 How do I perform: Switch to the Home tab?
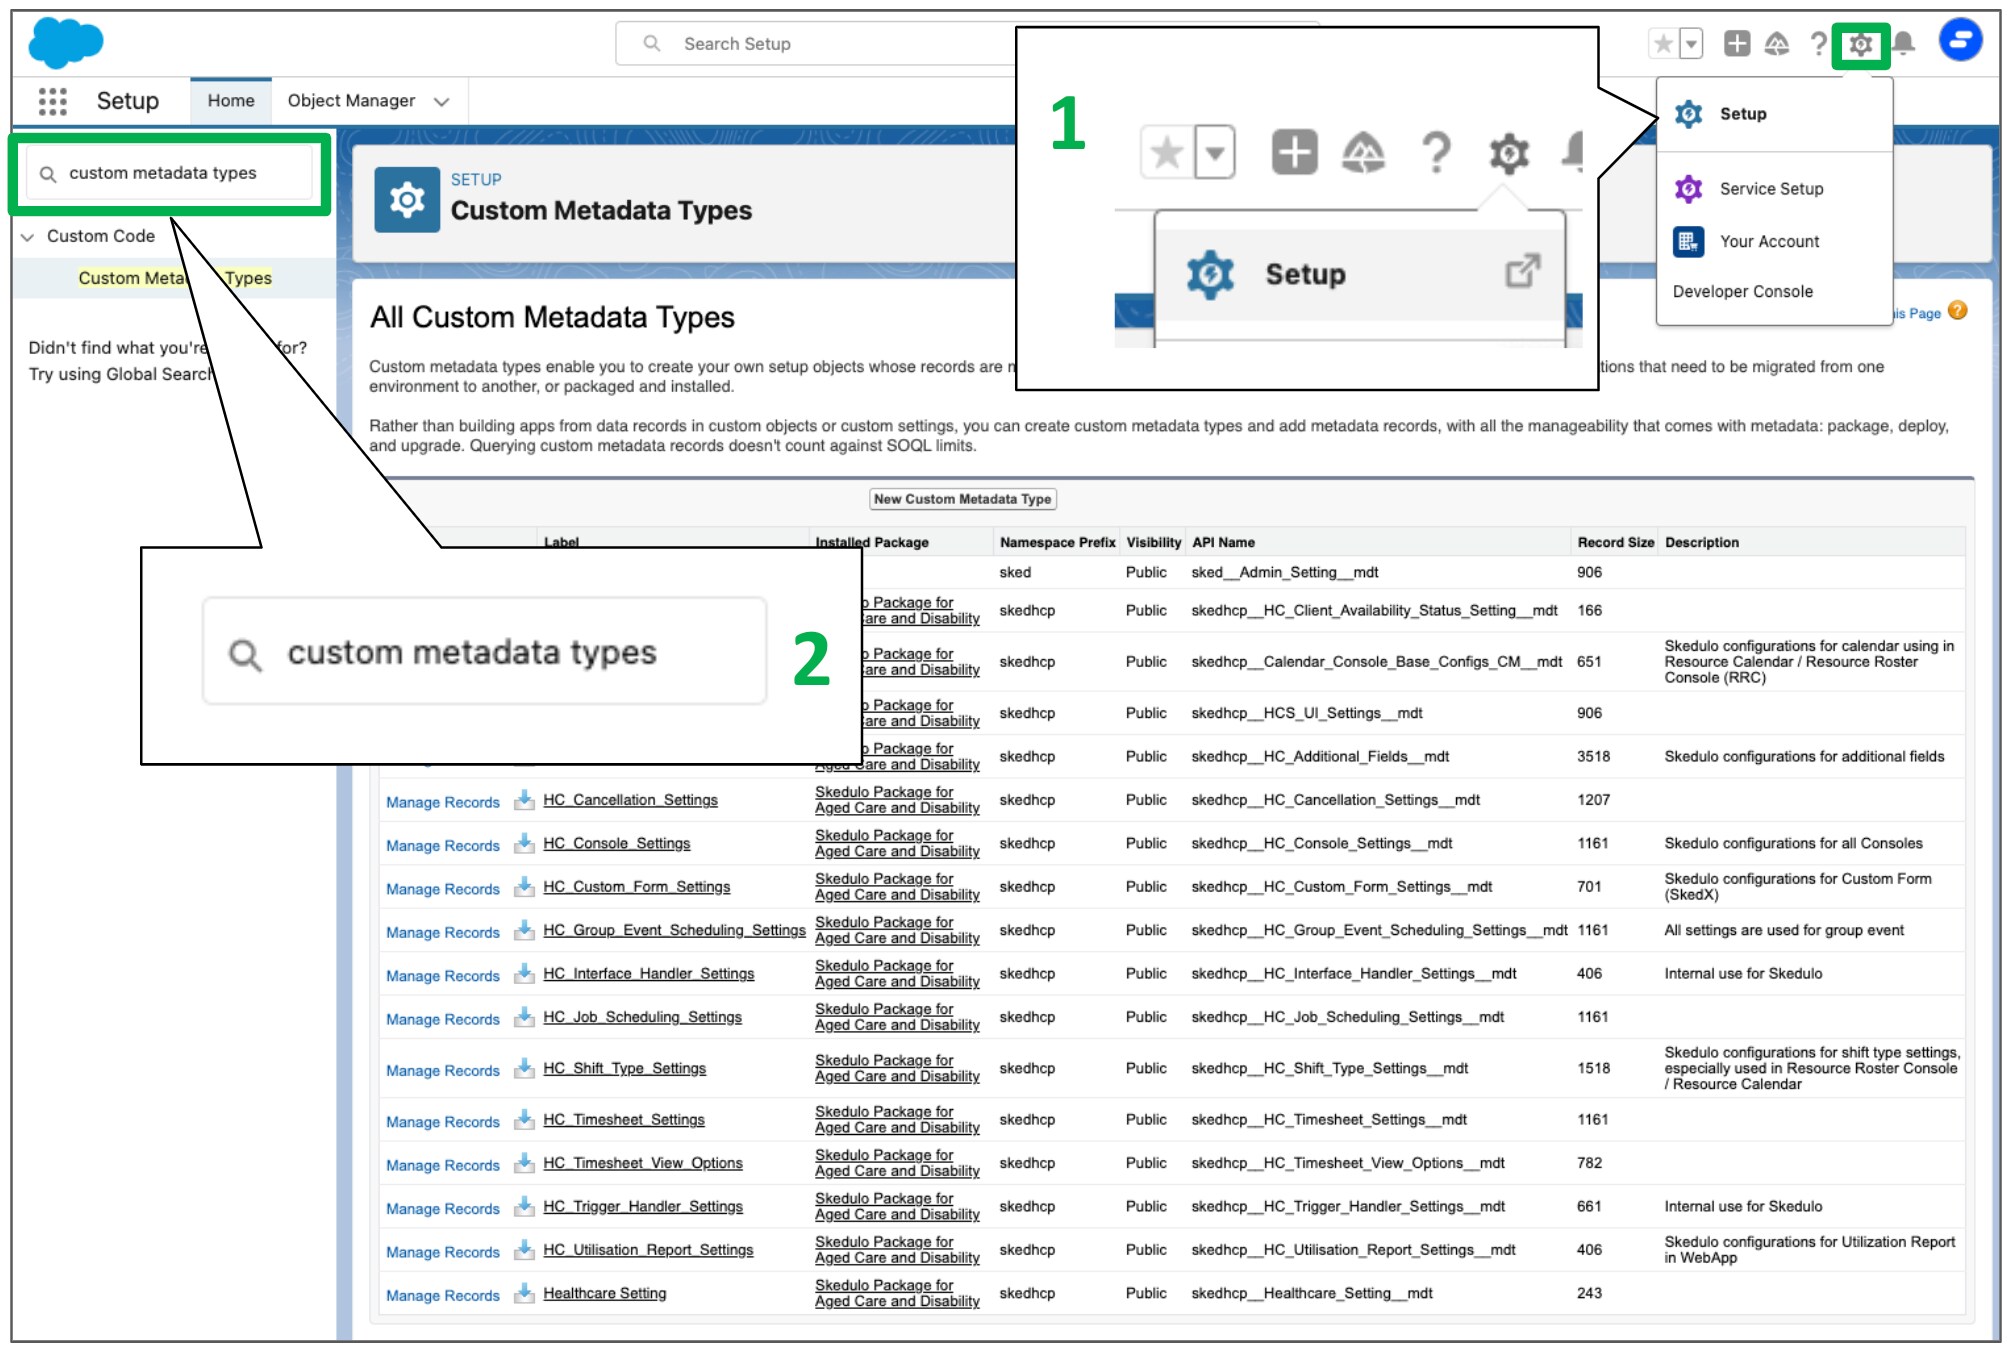coord(231,101)
